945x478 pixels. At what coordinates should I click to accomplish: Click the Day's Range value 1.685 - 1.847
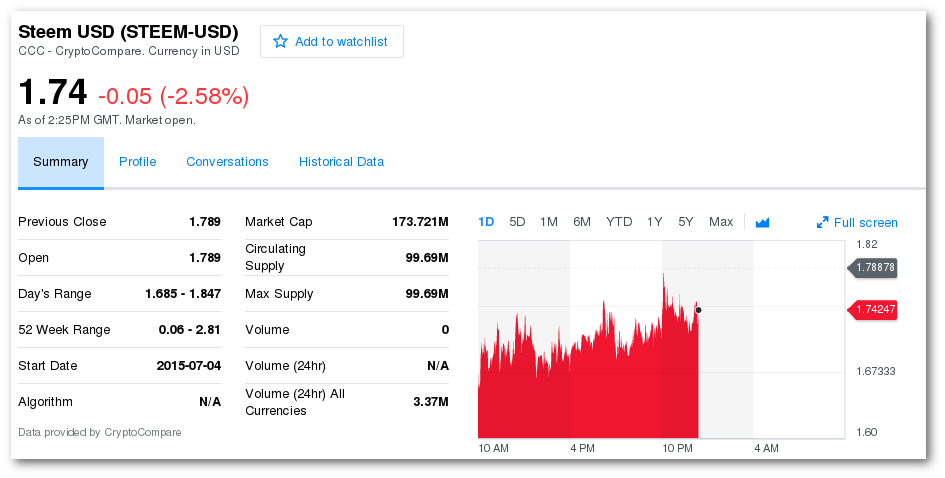183,294
